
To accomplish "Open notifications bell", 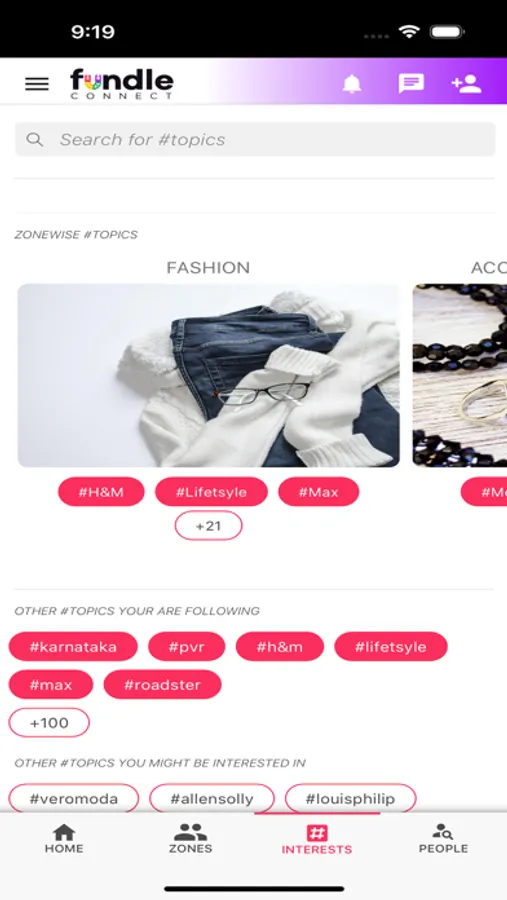I will click(x=352, y=84).
